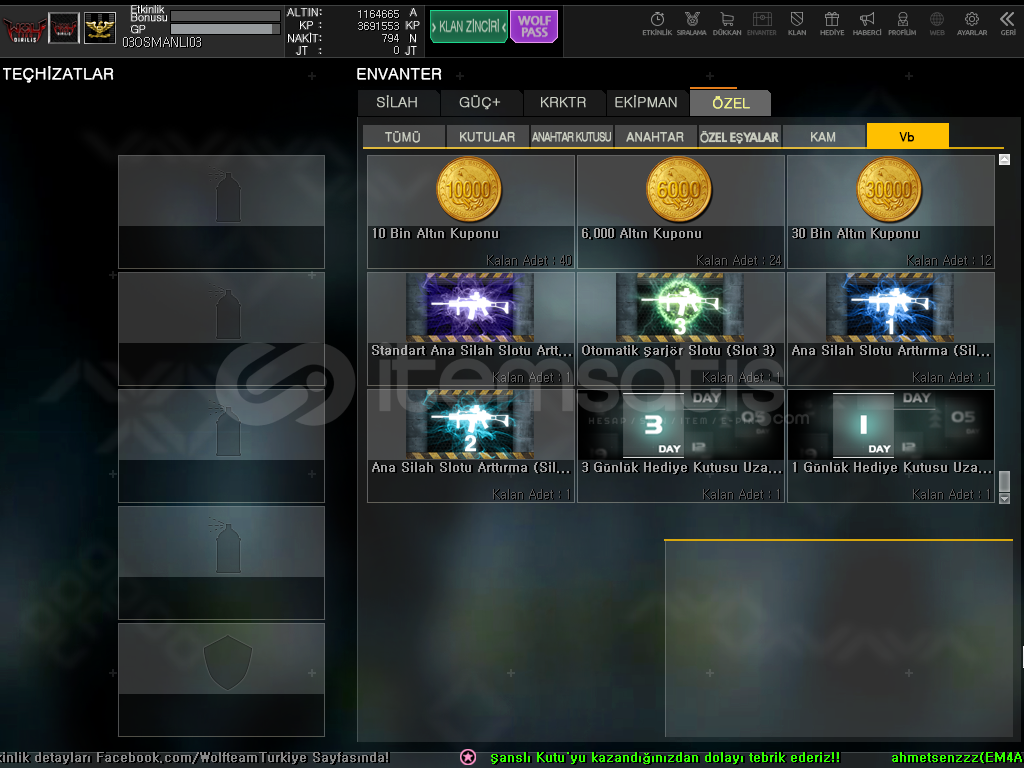Click the gold eagle rank badge

(100, 29)
